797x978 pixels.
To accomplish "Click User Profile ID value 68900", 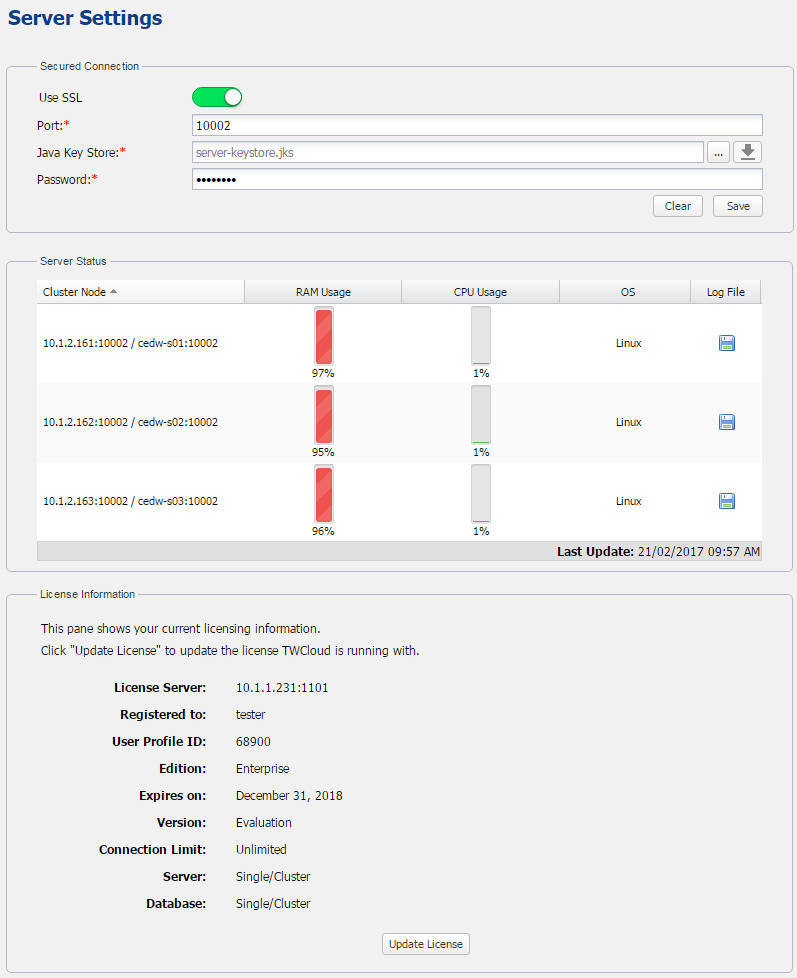I will tap(253, 742).
